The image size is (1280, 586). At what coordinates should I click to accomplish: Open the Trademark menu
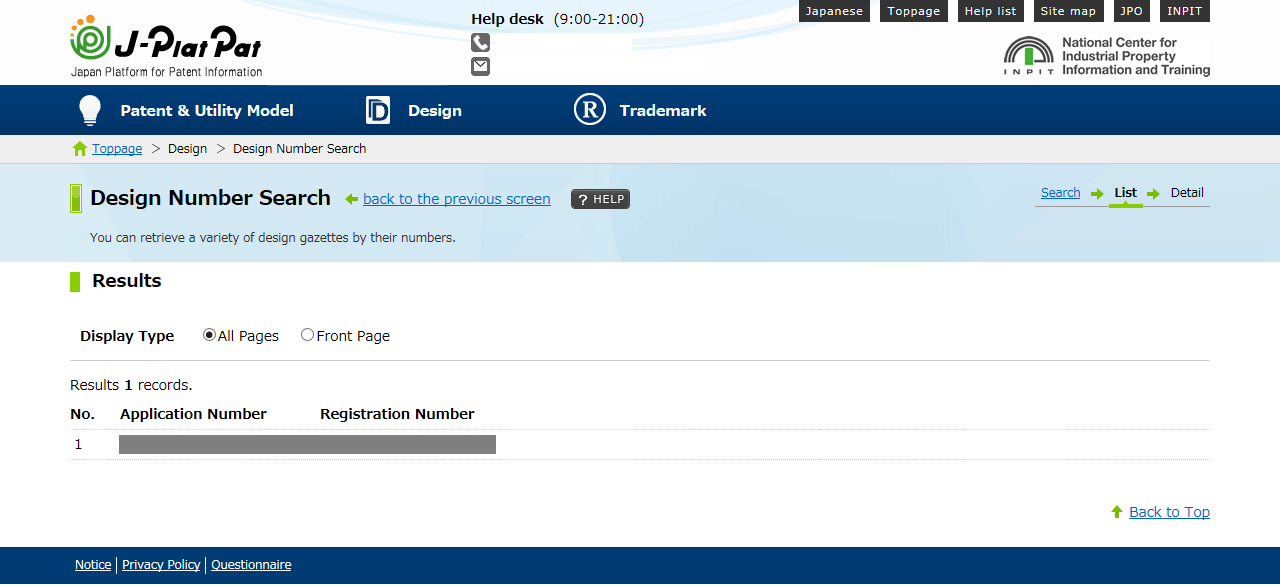662,111
